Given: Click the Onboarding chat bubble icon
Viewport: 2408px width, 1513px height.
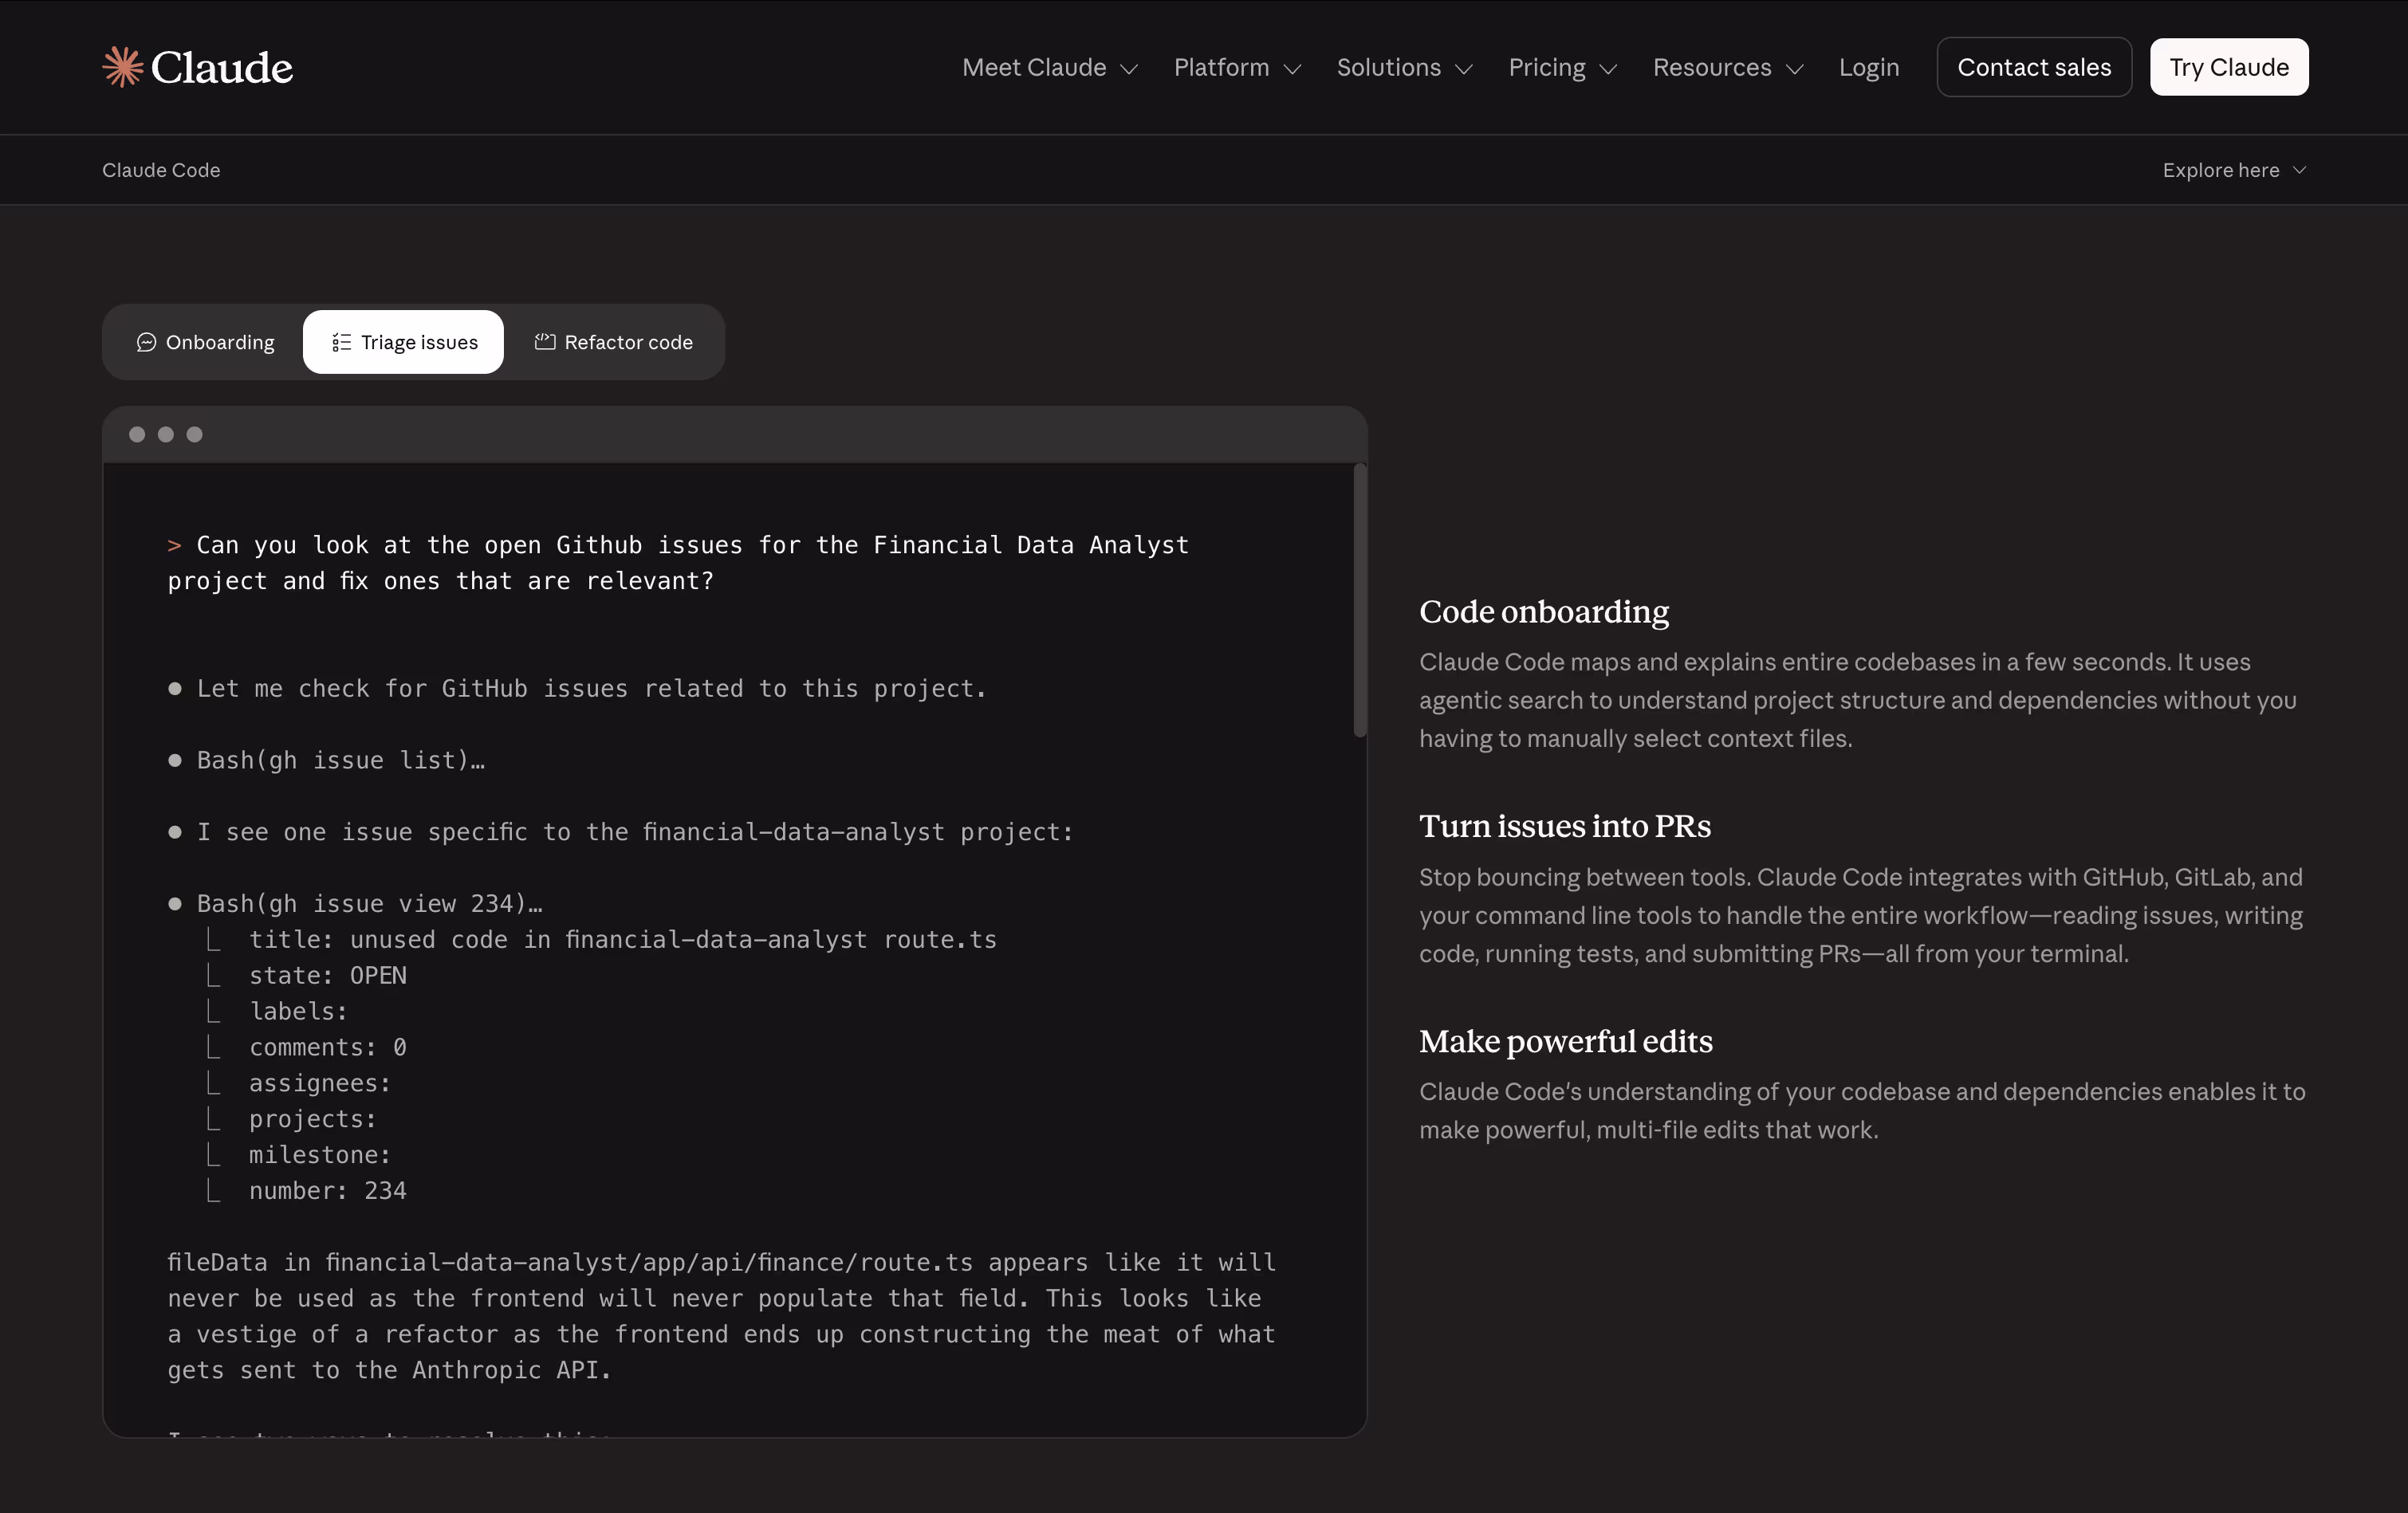Looking at the screenshot, I should point(146,342).
